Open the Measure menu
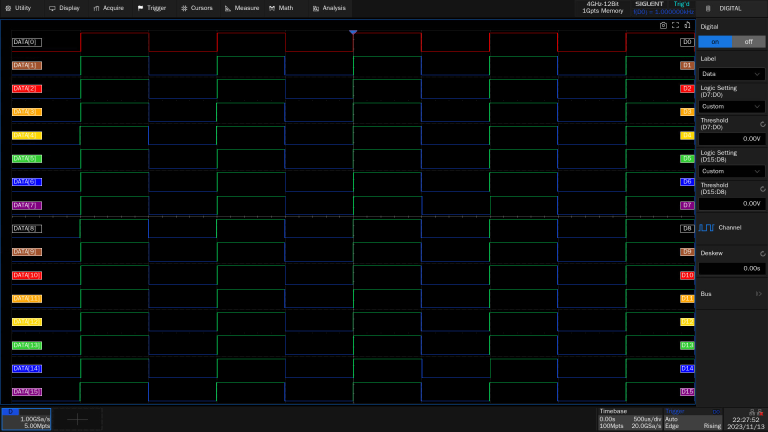The image size is (768, 432). (x=242, y=7)
